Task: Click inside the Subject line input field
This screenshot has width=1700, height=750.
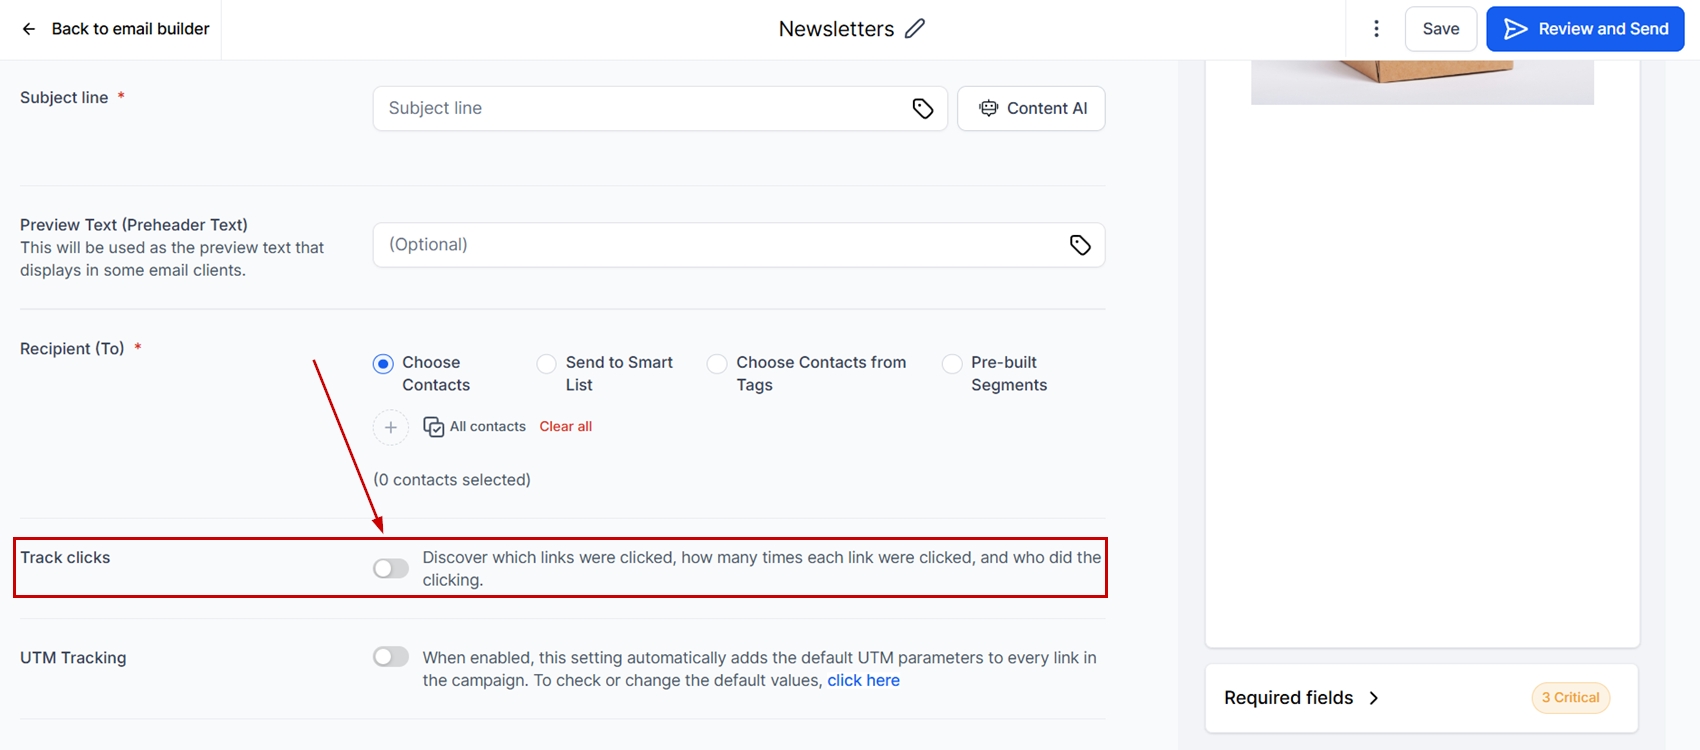Action: 640,109
